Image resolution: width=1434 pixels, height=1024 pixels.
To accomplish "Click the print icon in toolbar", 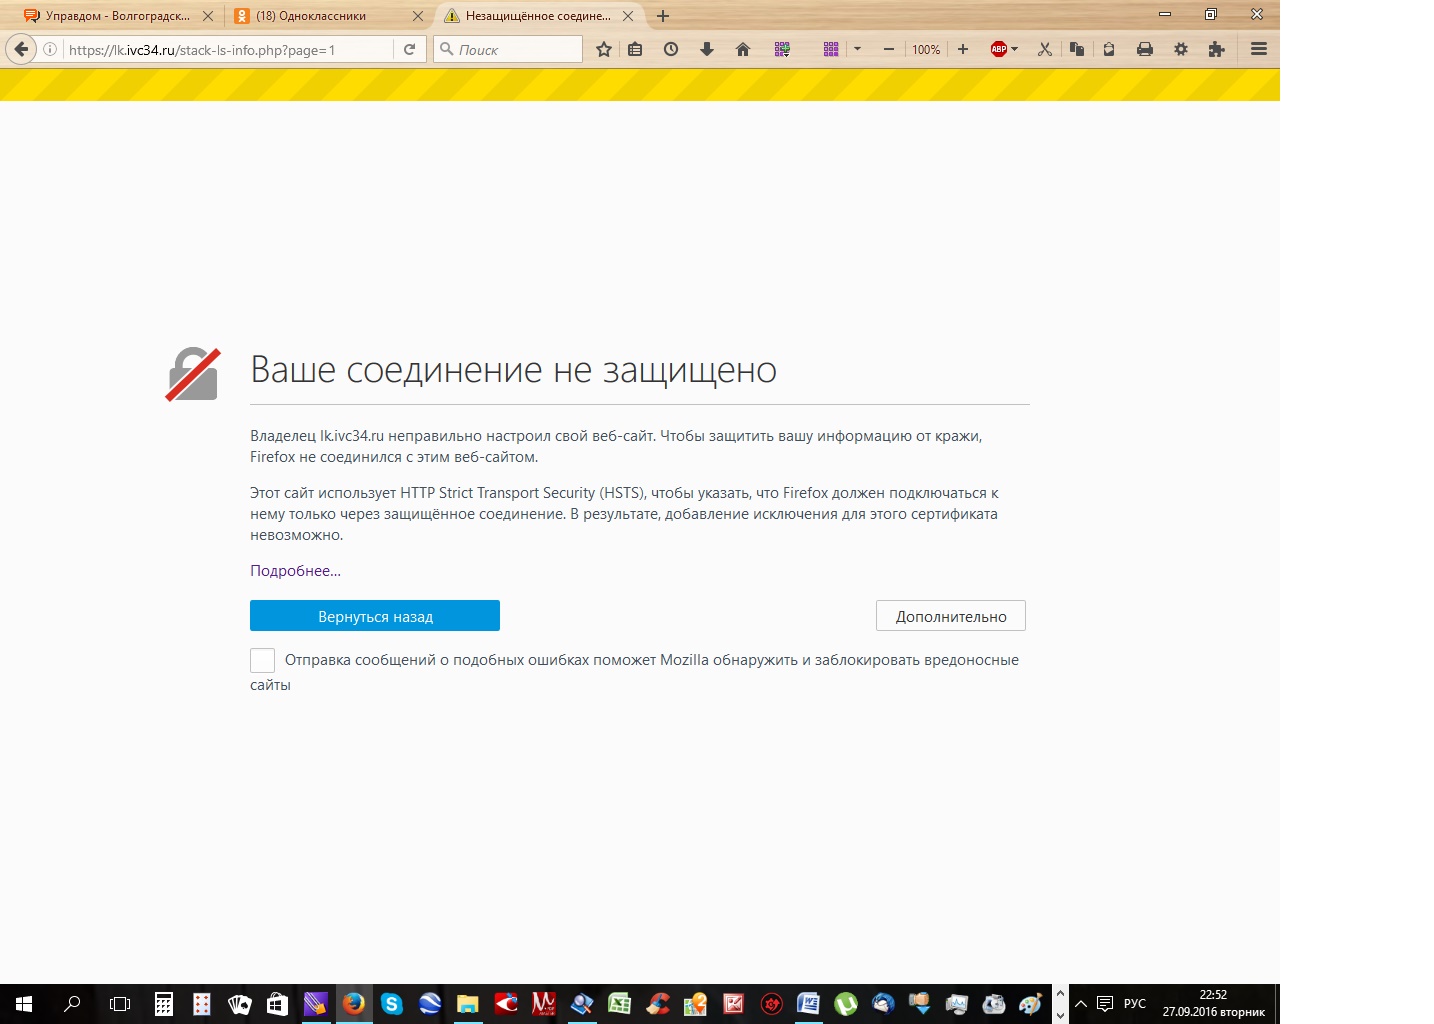I will click(x=1145, y=49).
